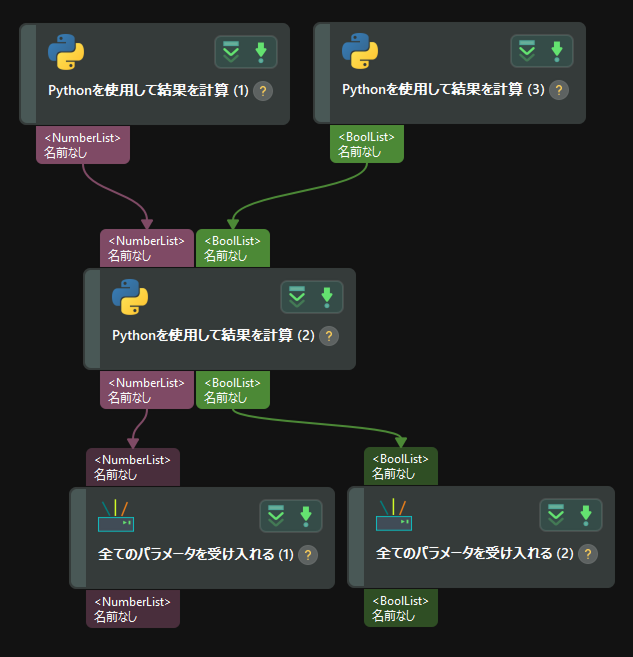
Task: Click double-chevron icon on Python step (1)
Action: pyautogui.click(x=231, y=52)
